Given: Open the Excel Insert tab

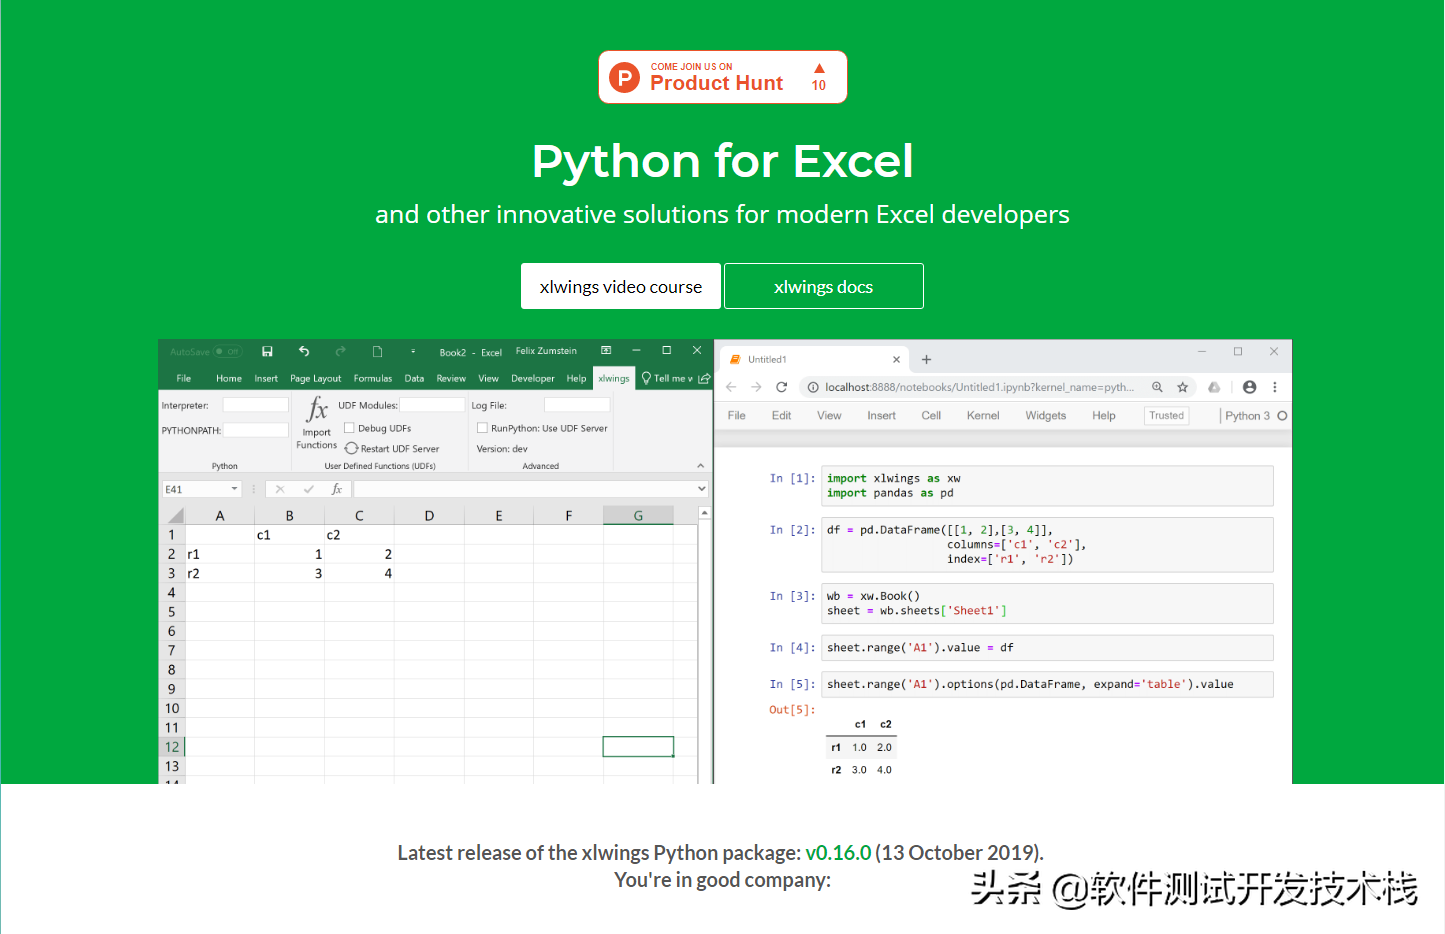Looking at the screenshot, I should (x=266, y=378).
